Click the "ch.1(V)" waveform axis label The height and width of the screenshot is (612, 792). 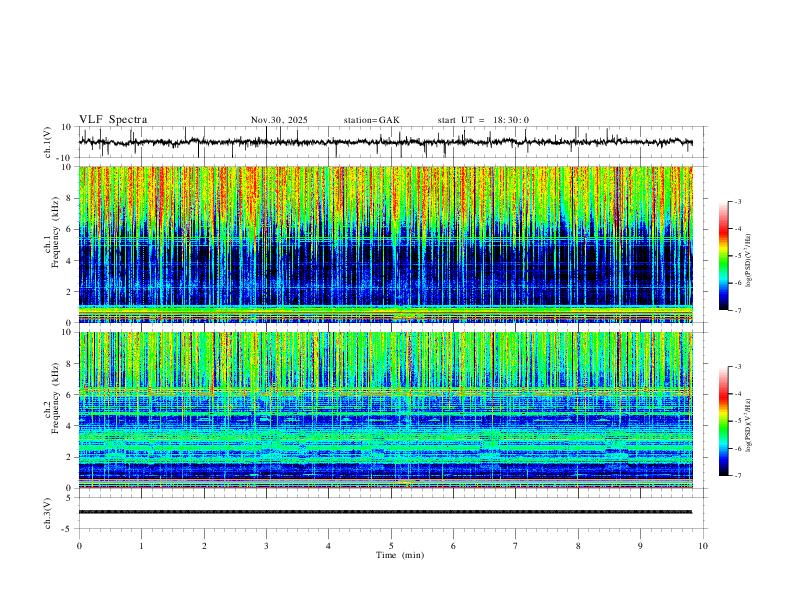coord(48,142)
